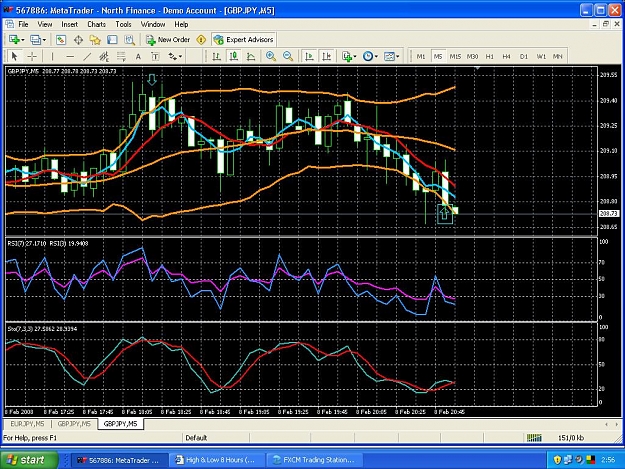The image size is (625, 469).
Task: Open the Strategy Tester magnifier icon
Action: 129,40
